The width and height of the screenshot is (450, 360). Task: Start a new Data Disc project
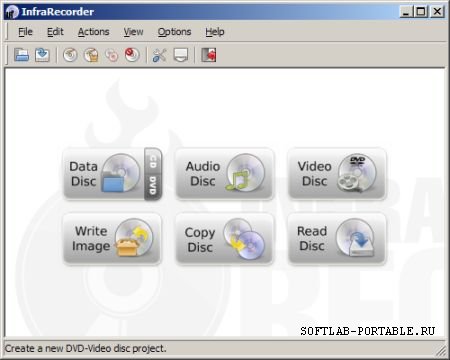click(104, 174)
